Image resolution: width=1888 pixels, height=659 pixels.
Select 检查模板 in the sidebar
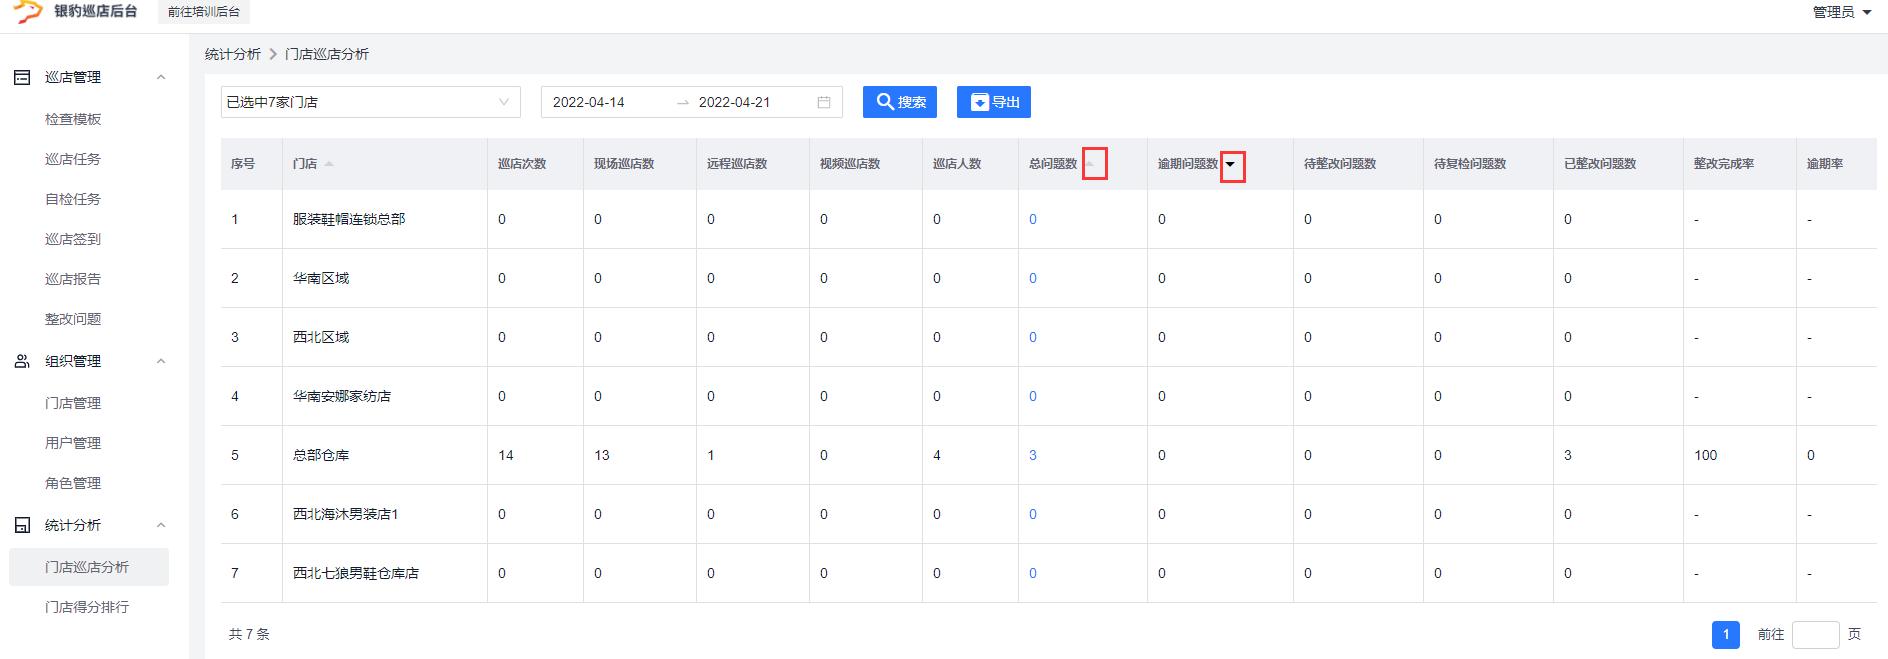pyautogui.click(x=73, y=119)
